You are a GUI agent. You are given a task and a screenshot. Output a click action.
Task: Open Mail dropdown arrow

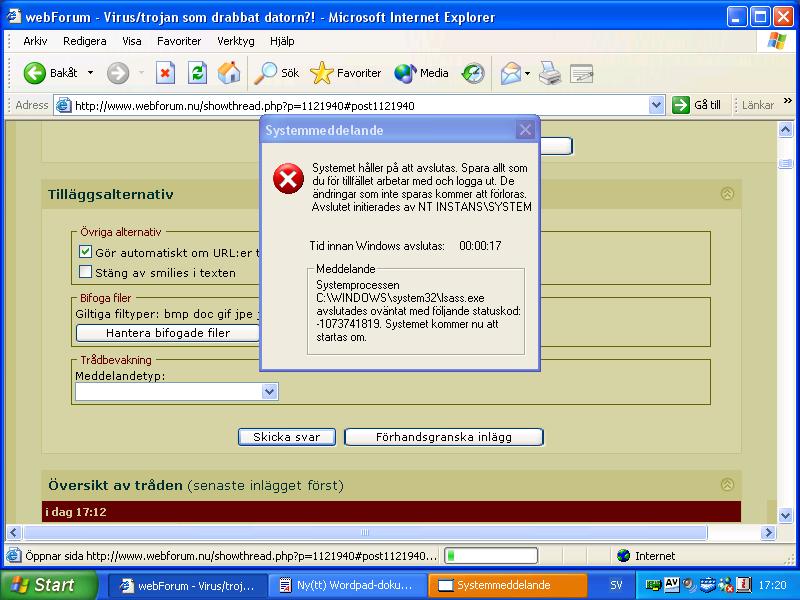[528, 73]
